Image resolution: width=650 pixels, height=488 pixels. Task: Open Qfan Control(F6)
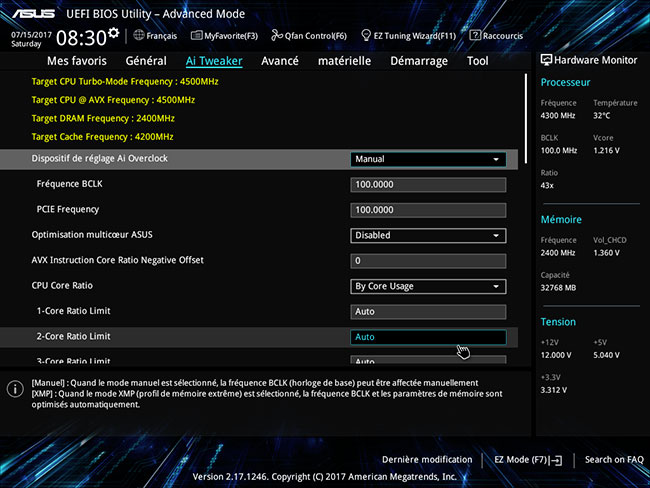point(309,36)
